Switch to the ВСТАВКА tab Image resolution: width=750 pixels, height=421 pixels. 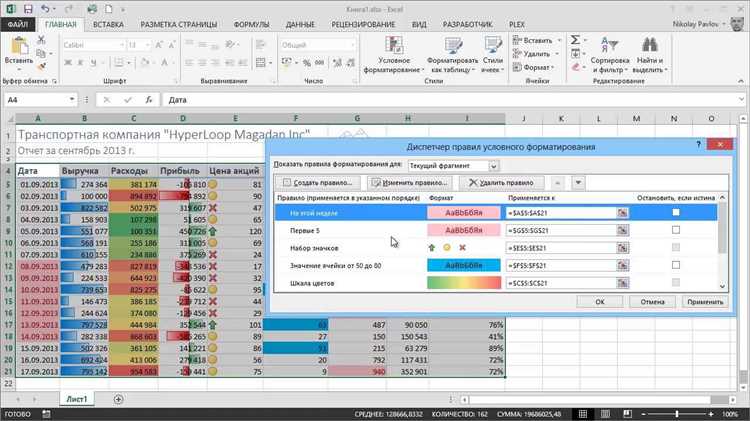coord(108,24)
